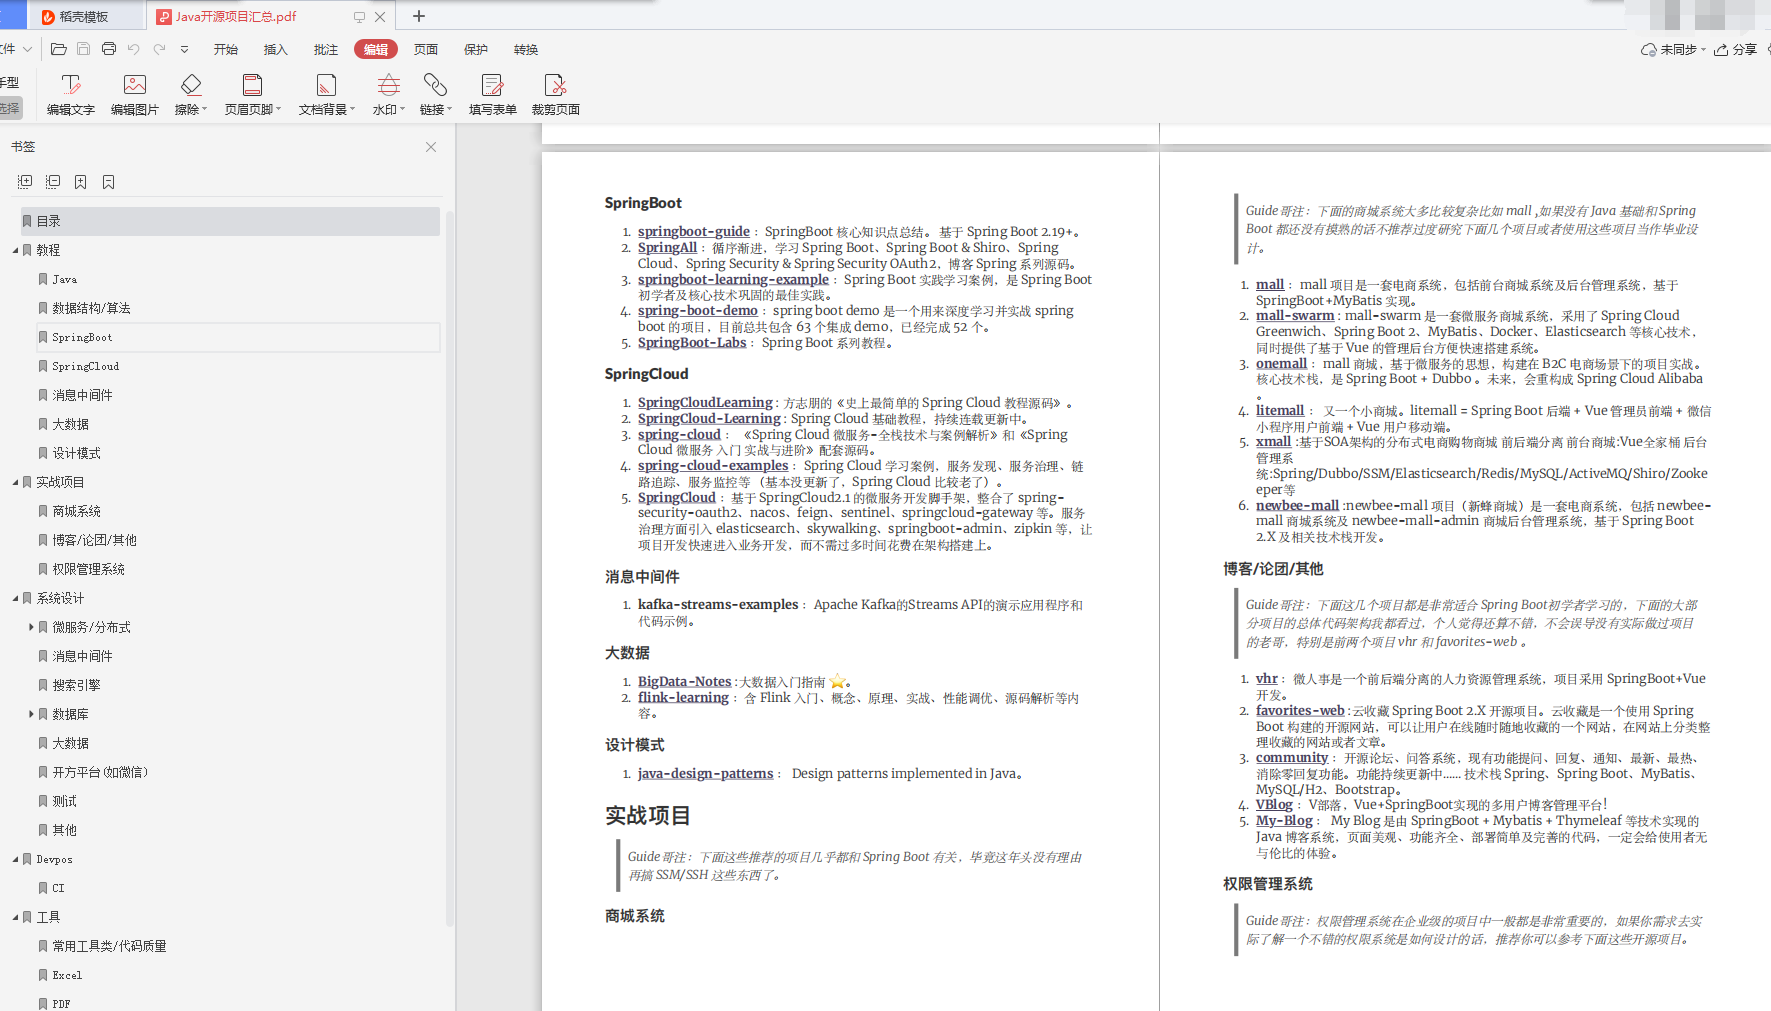Viewport: 1771px width, 1011px height.
Task: Click collapse all bookmarks icon
Action: [53, 182]
